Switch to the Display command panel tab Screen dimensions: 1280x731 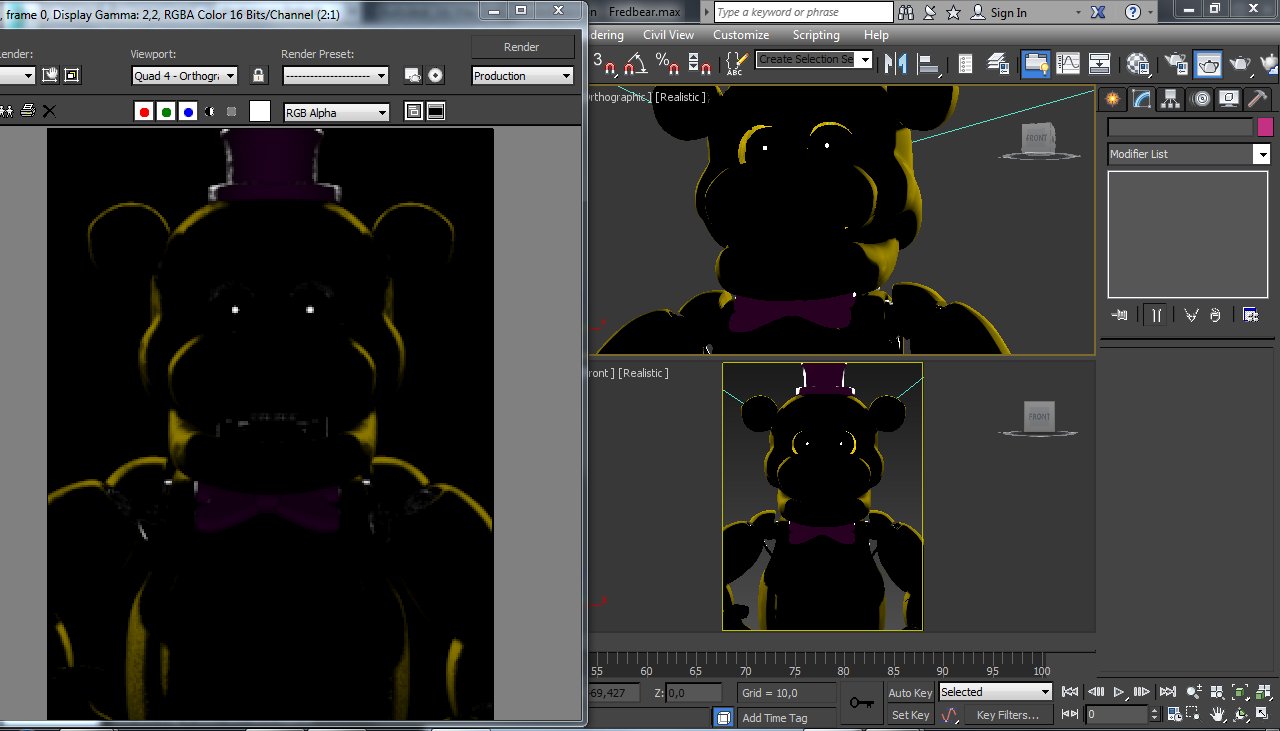(x=1229, y=99)
